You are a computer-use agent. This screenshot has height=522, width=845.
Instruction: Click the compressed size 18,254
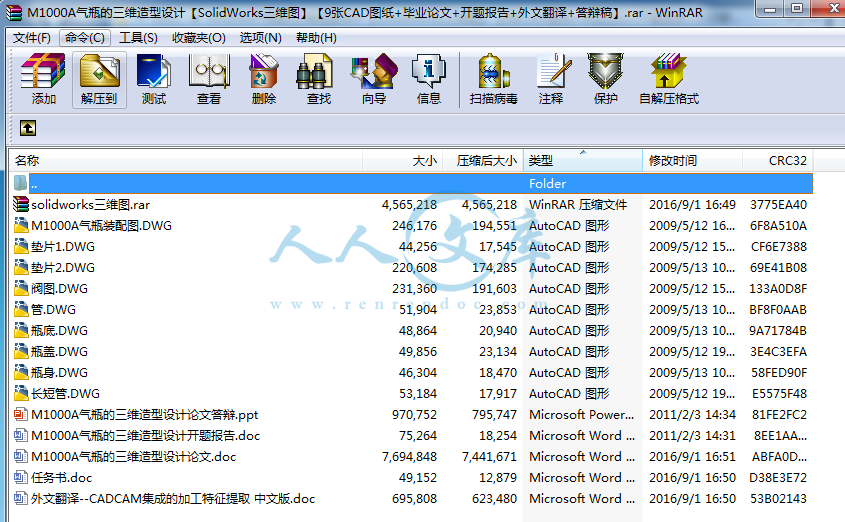click(x=497, y=436)
